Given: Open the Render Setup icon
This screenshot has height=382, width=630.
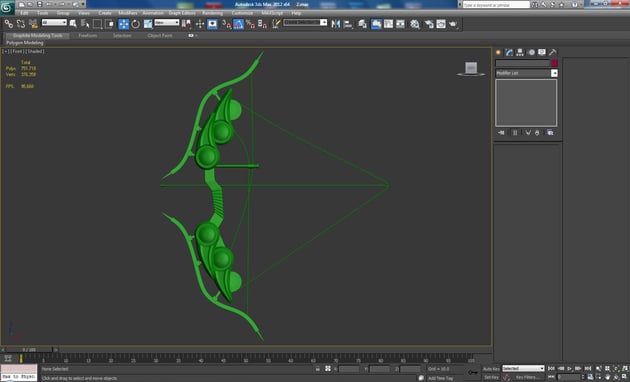Looking at the screenshot, I should coord(429,24).
